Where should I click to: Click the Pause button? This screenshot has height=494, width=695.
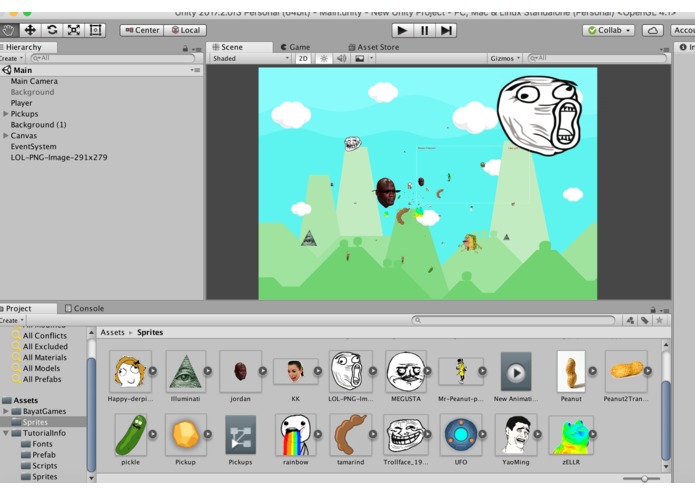(424, 30)
